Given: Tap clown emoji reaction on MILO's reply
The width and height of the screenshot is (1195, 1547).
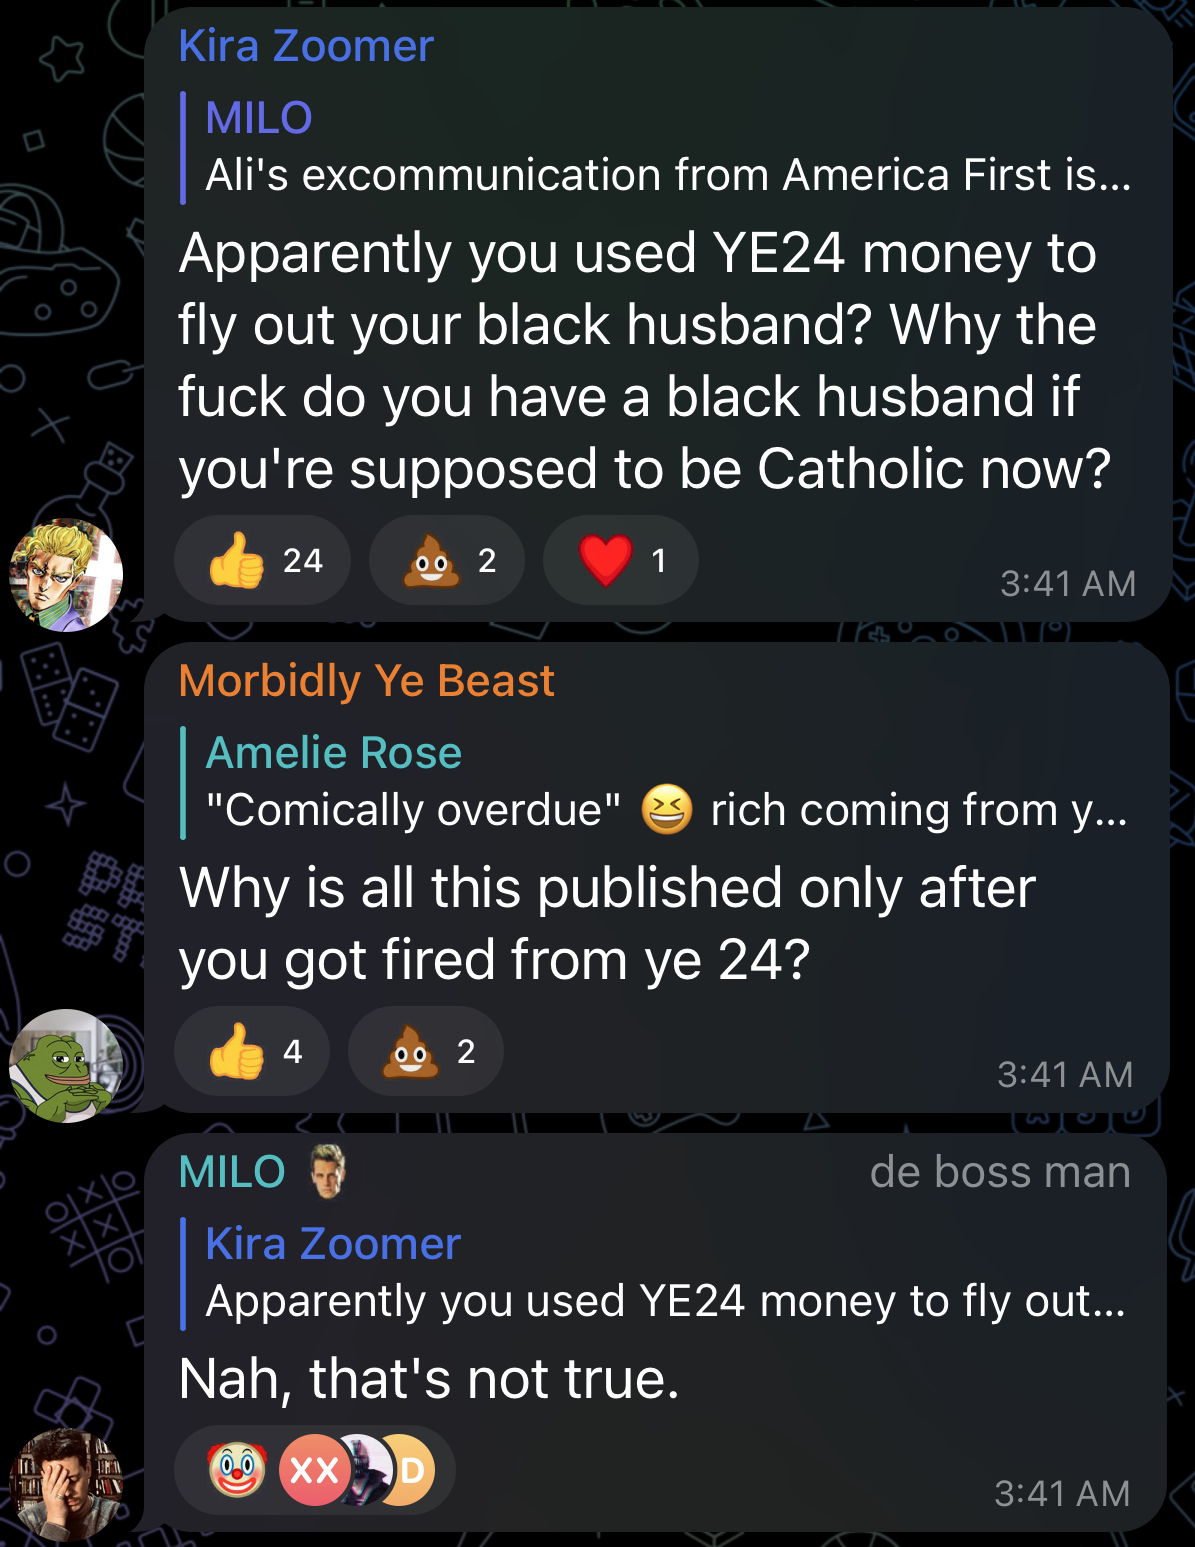Looking at the screenshot, I should 237,1470.
